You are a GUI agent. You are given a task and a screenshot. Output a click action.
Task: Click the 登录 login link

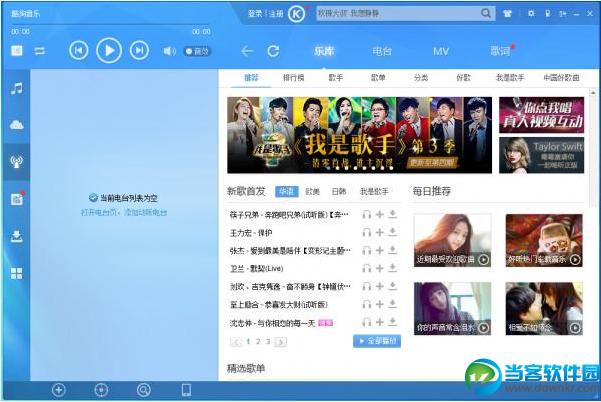[255, 14]
